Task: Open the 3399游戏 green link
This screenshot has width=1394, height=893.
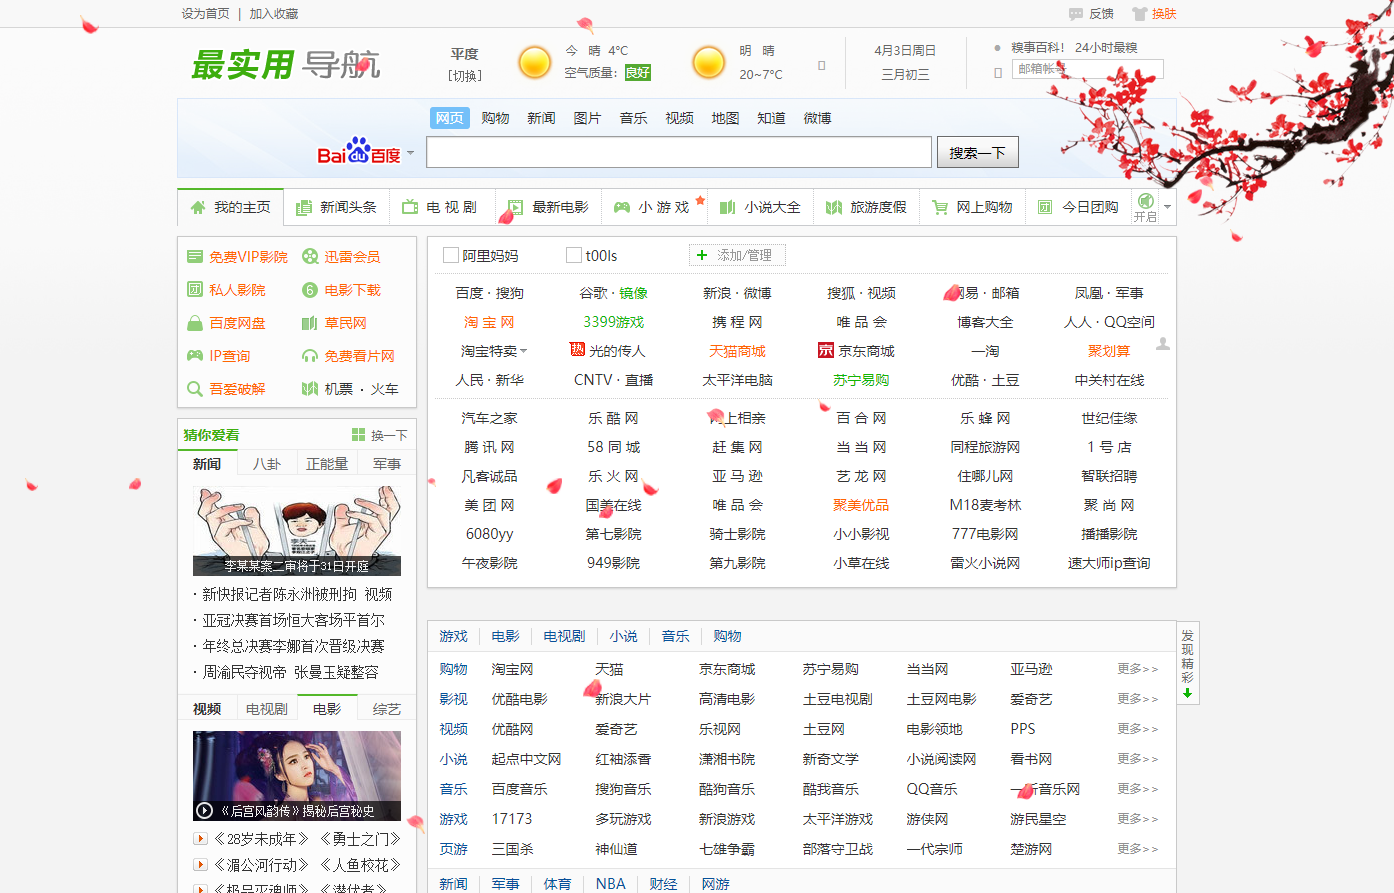Action: click(614, 322)
